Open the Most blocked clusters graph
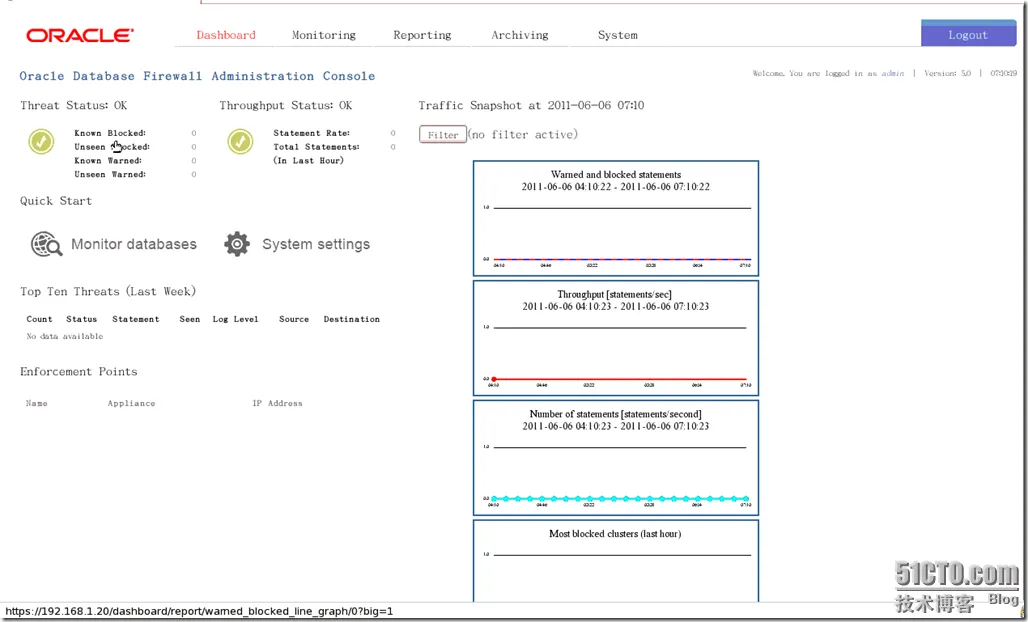Viewport: 1028px width, 622px height. (x=616, y=561)
